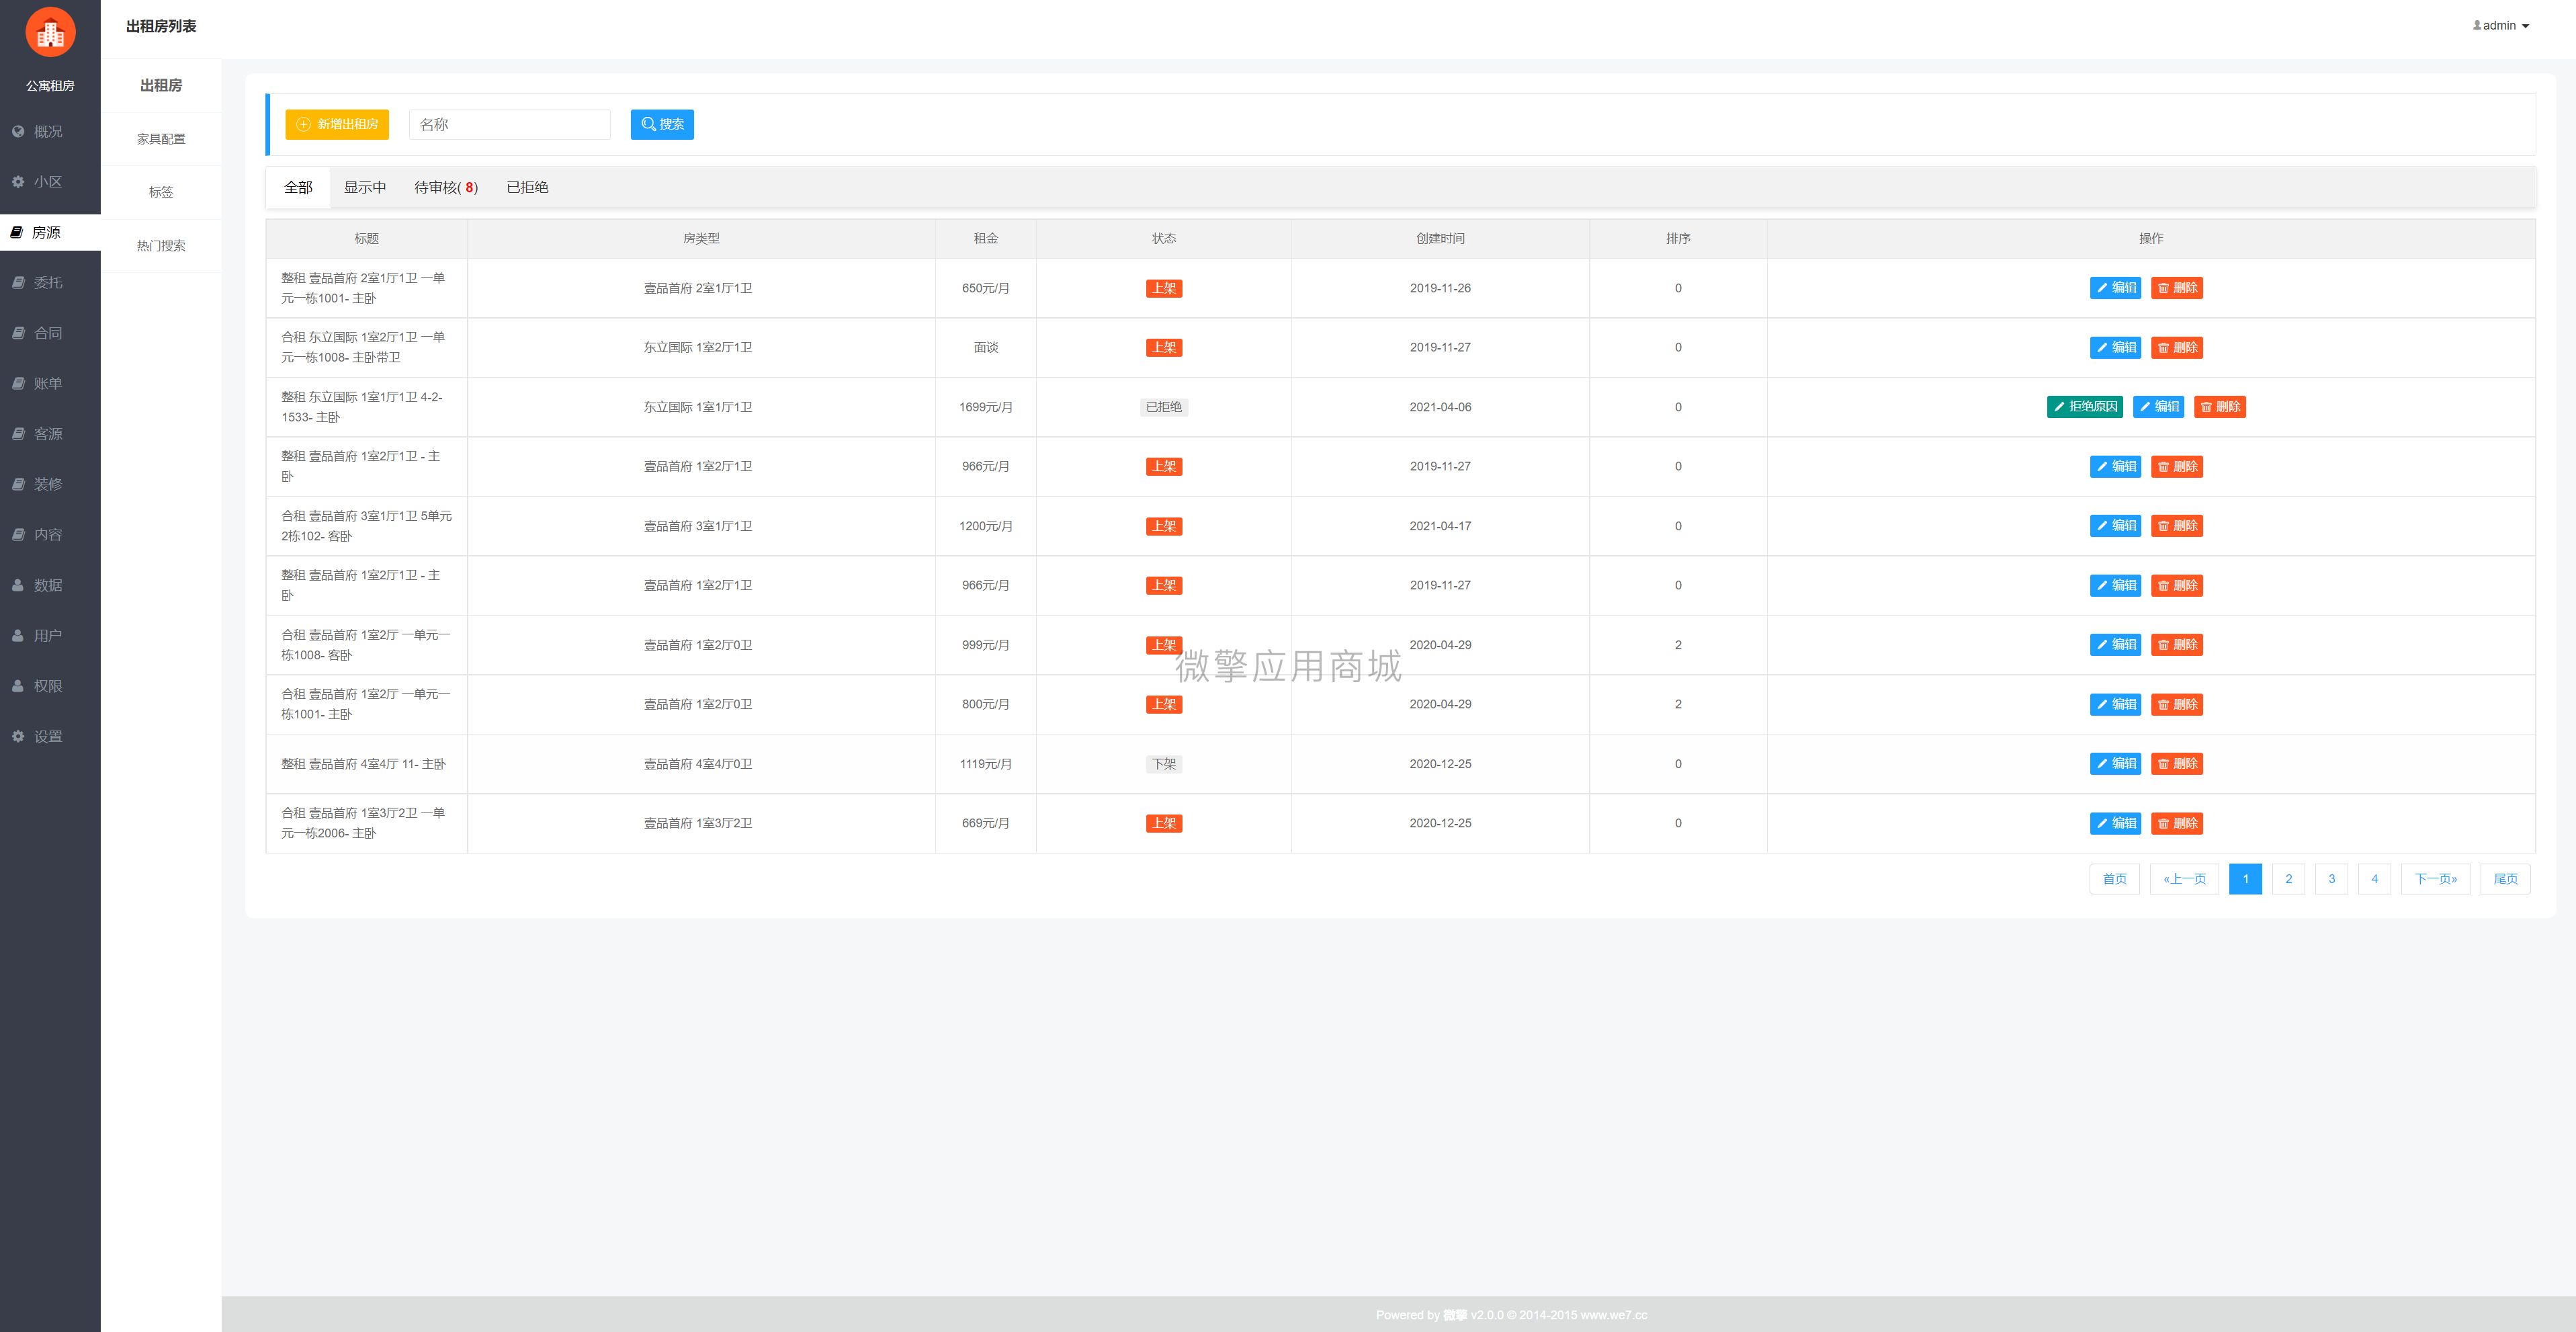Open 热门搜索 hot search submenu
The image size is (2576, 1332).
click(x=161, y=246)
